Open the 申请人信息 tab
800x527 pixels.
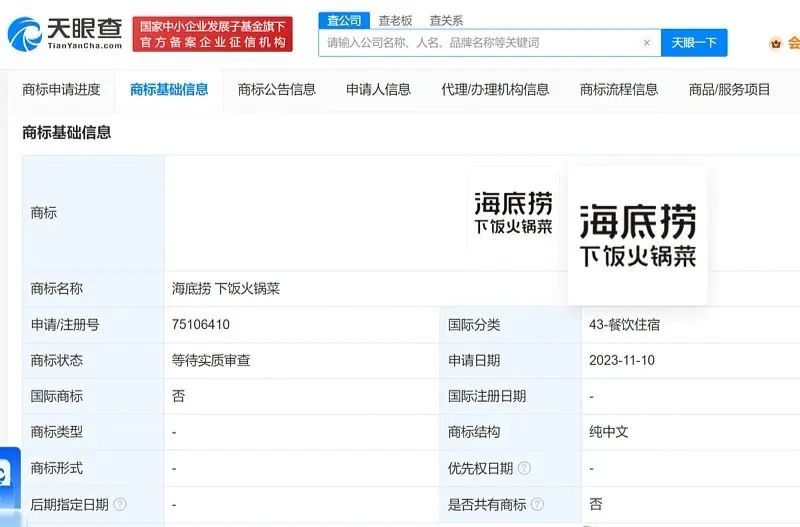379,90
